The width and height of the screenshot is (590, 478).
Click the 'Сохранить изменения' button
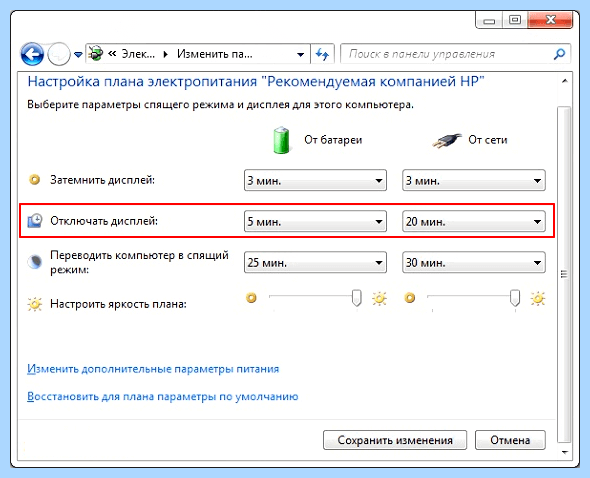(x=395, y=440)
